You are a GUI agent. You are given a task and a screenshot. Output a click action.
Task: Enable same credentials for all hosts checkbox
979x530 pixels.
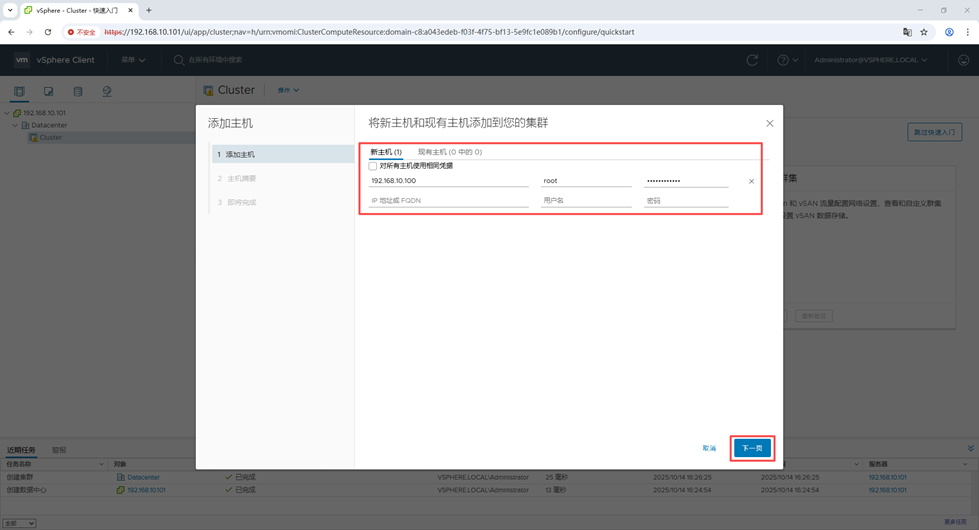(x=373, y=166)
